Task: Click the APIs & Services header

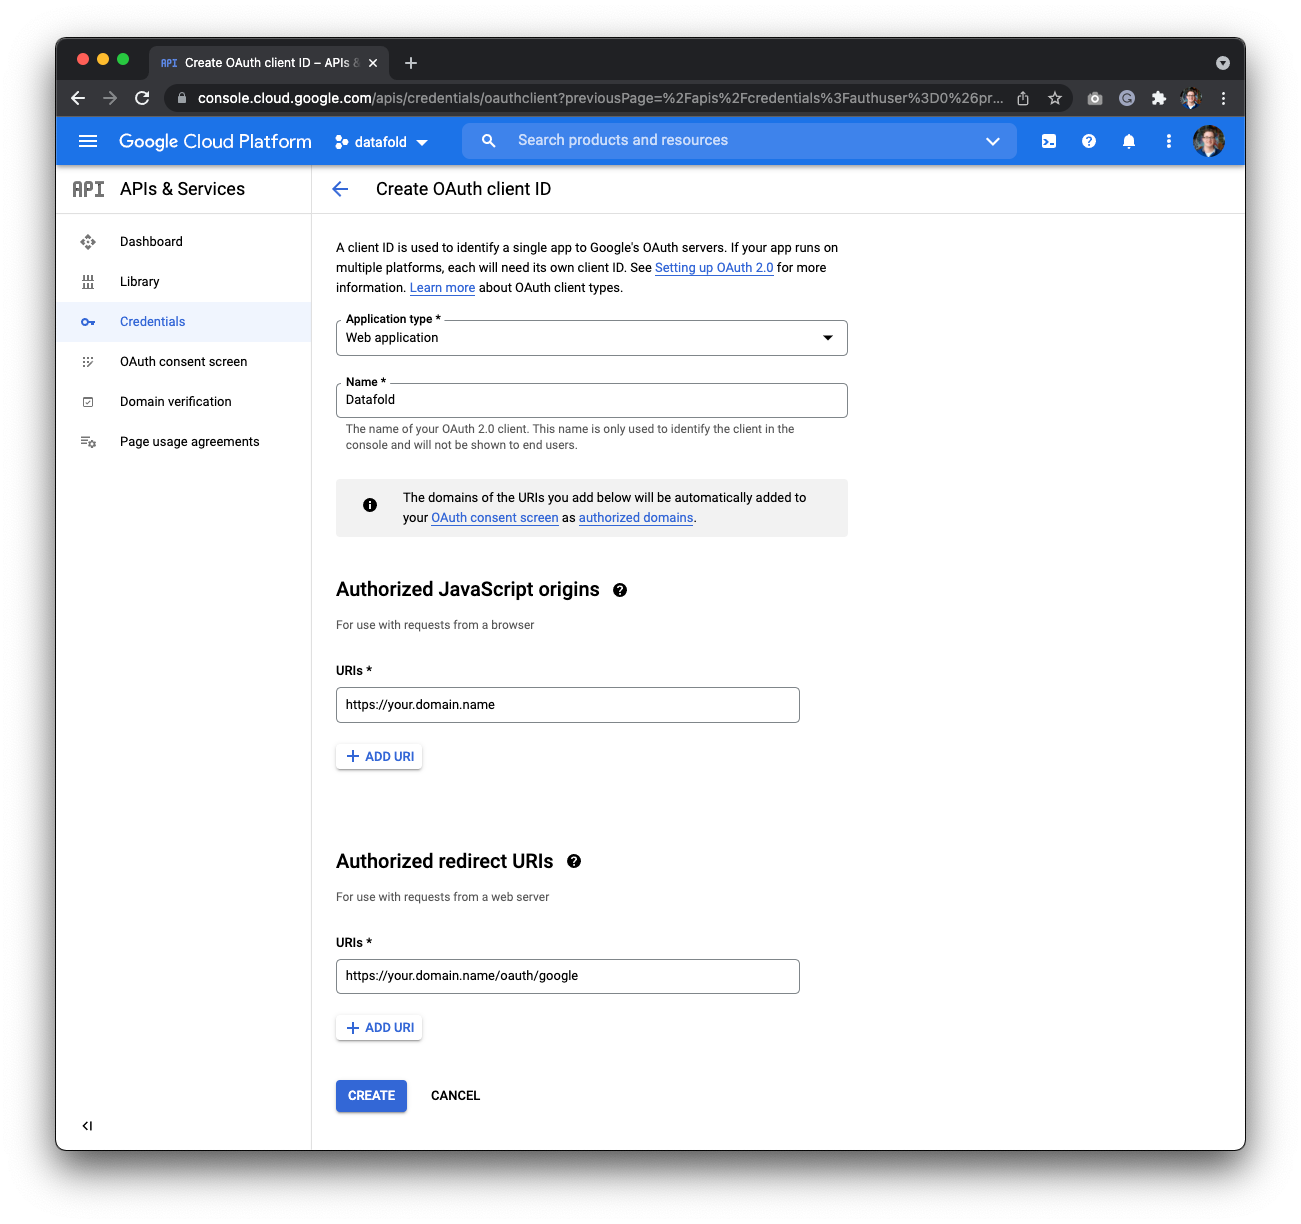Action: 182,189
